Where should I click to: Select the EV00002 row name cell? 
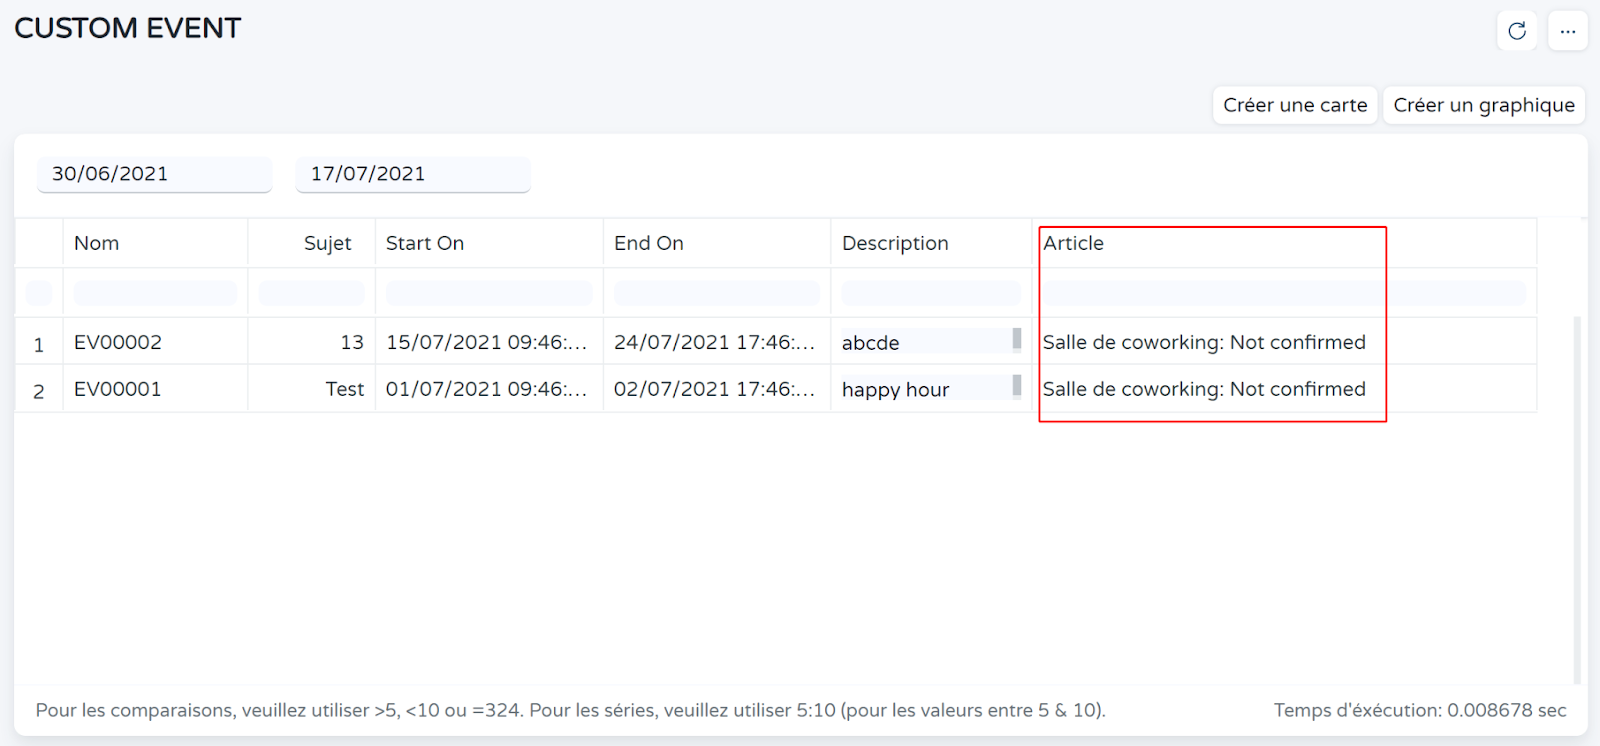click(118, 342)
